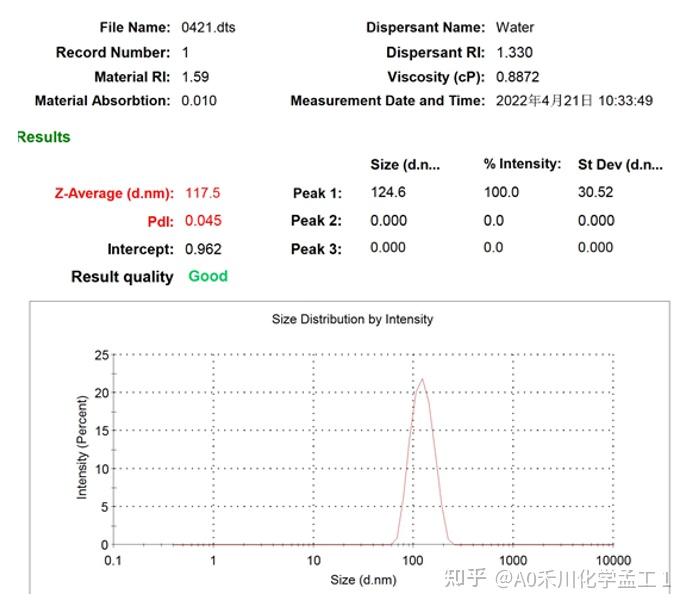Click the PdI value 0.045
Screen dimensions: 688x606
click(203, 220)
